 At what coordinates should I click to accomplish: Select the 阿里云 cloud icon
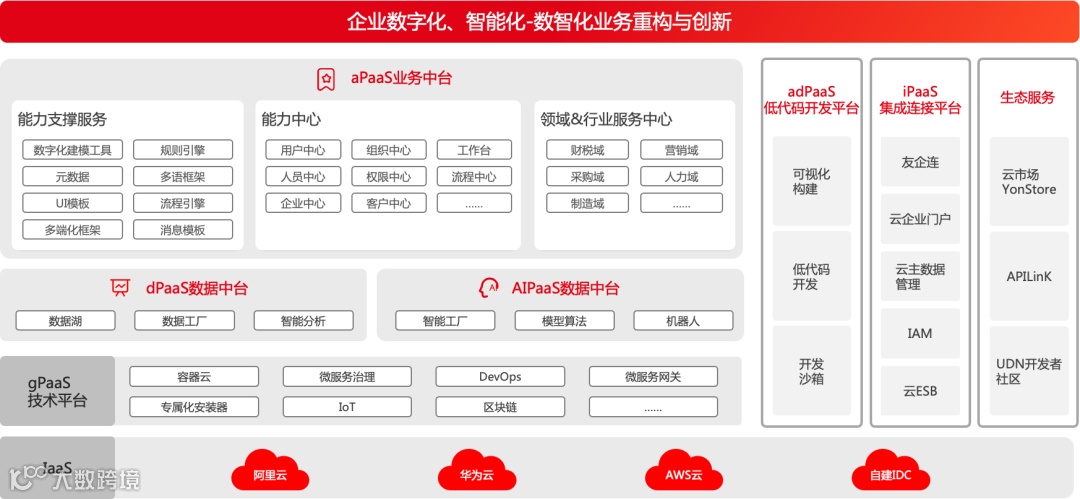[270, 471]
